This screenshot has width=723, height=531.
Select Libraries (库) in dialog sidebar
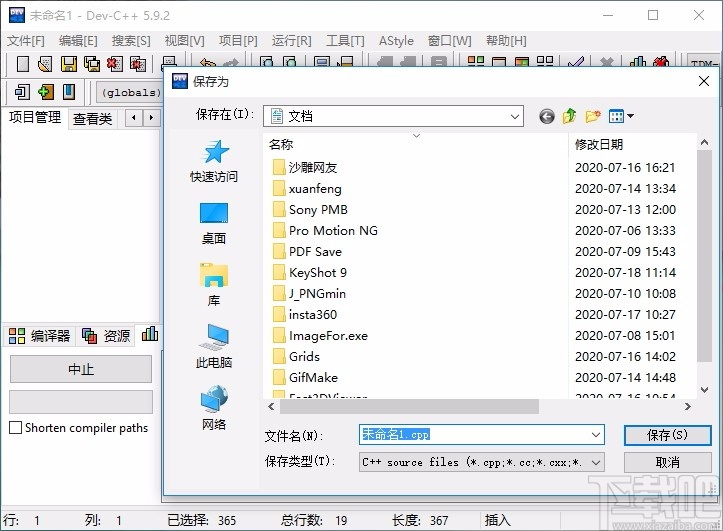tap(214, 285)
